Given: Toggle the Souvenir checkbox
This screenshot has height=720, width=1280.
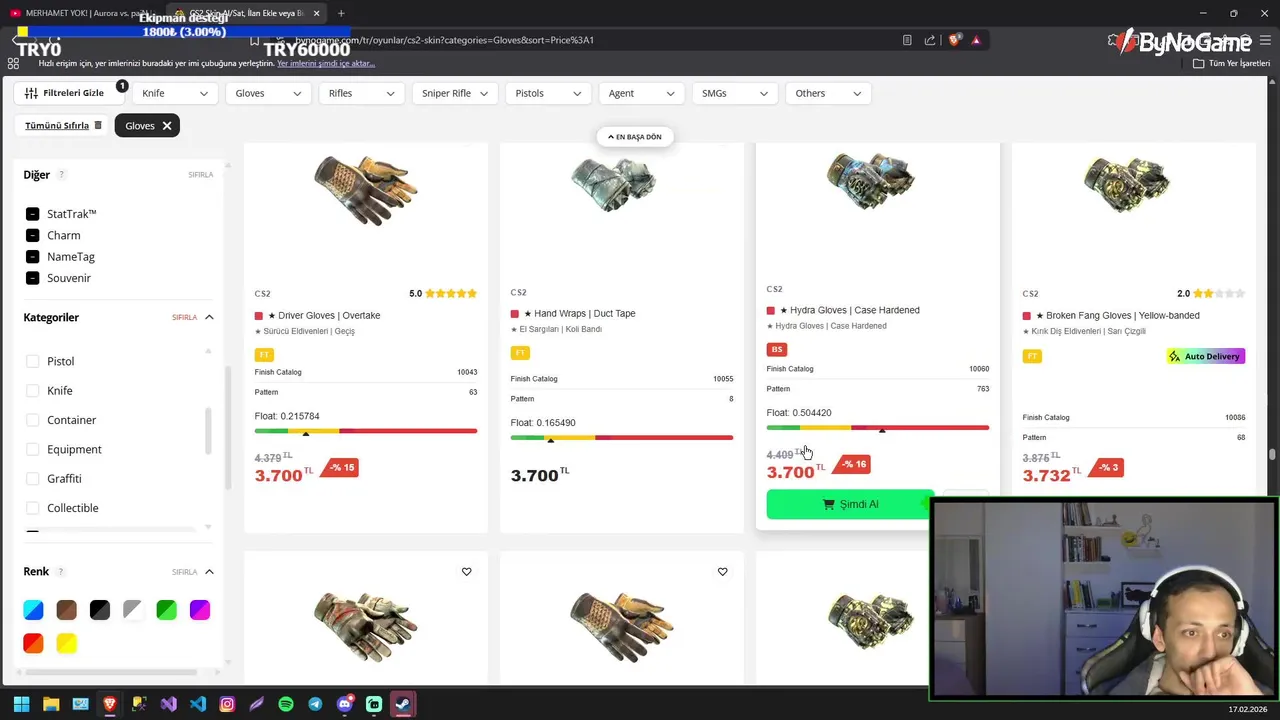Looking at the screenshot, I should point(33,278).
